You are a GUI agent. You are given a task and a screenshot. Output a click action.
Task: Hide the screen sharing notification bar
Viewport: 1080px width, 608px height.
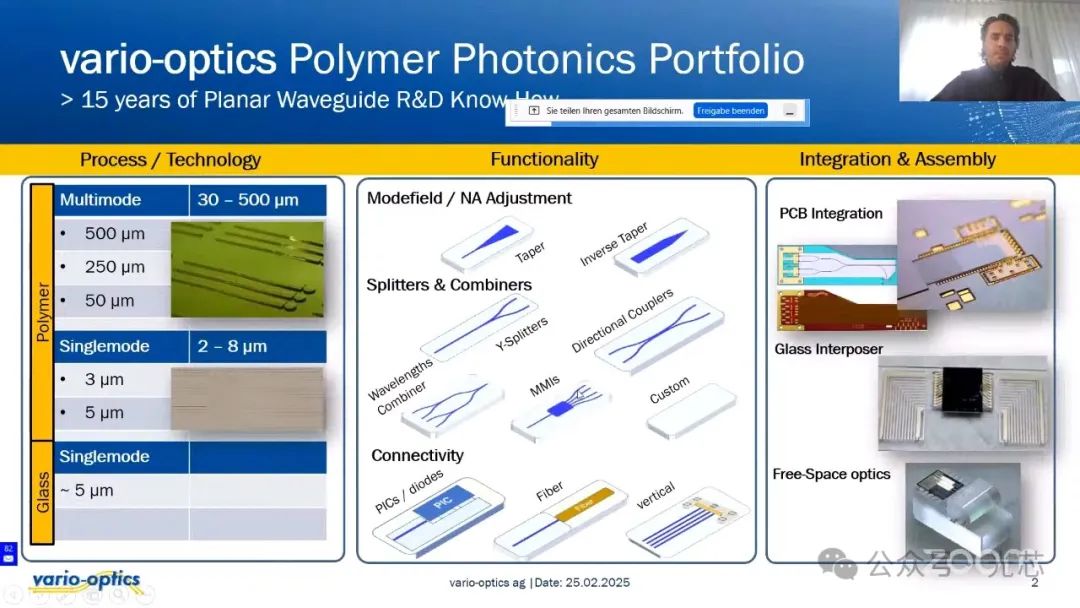click(790, 111)
